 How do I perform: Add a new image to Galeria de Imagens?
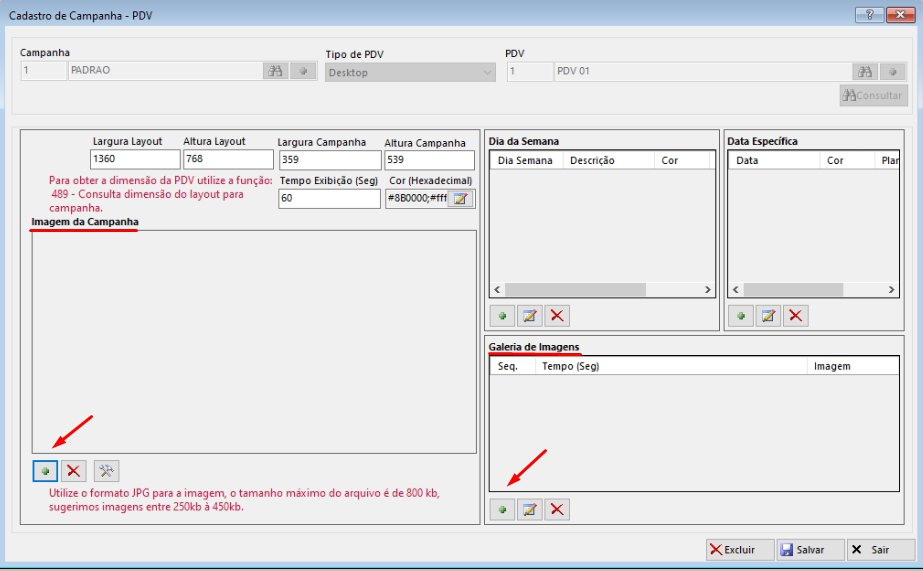[502, 510]
